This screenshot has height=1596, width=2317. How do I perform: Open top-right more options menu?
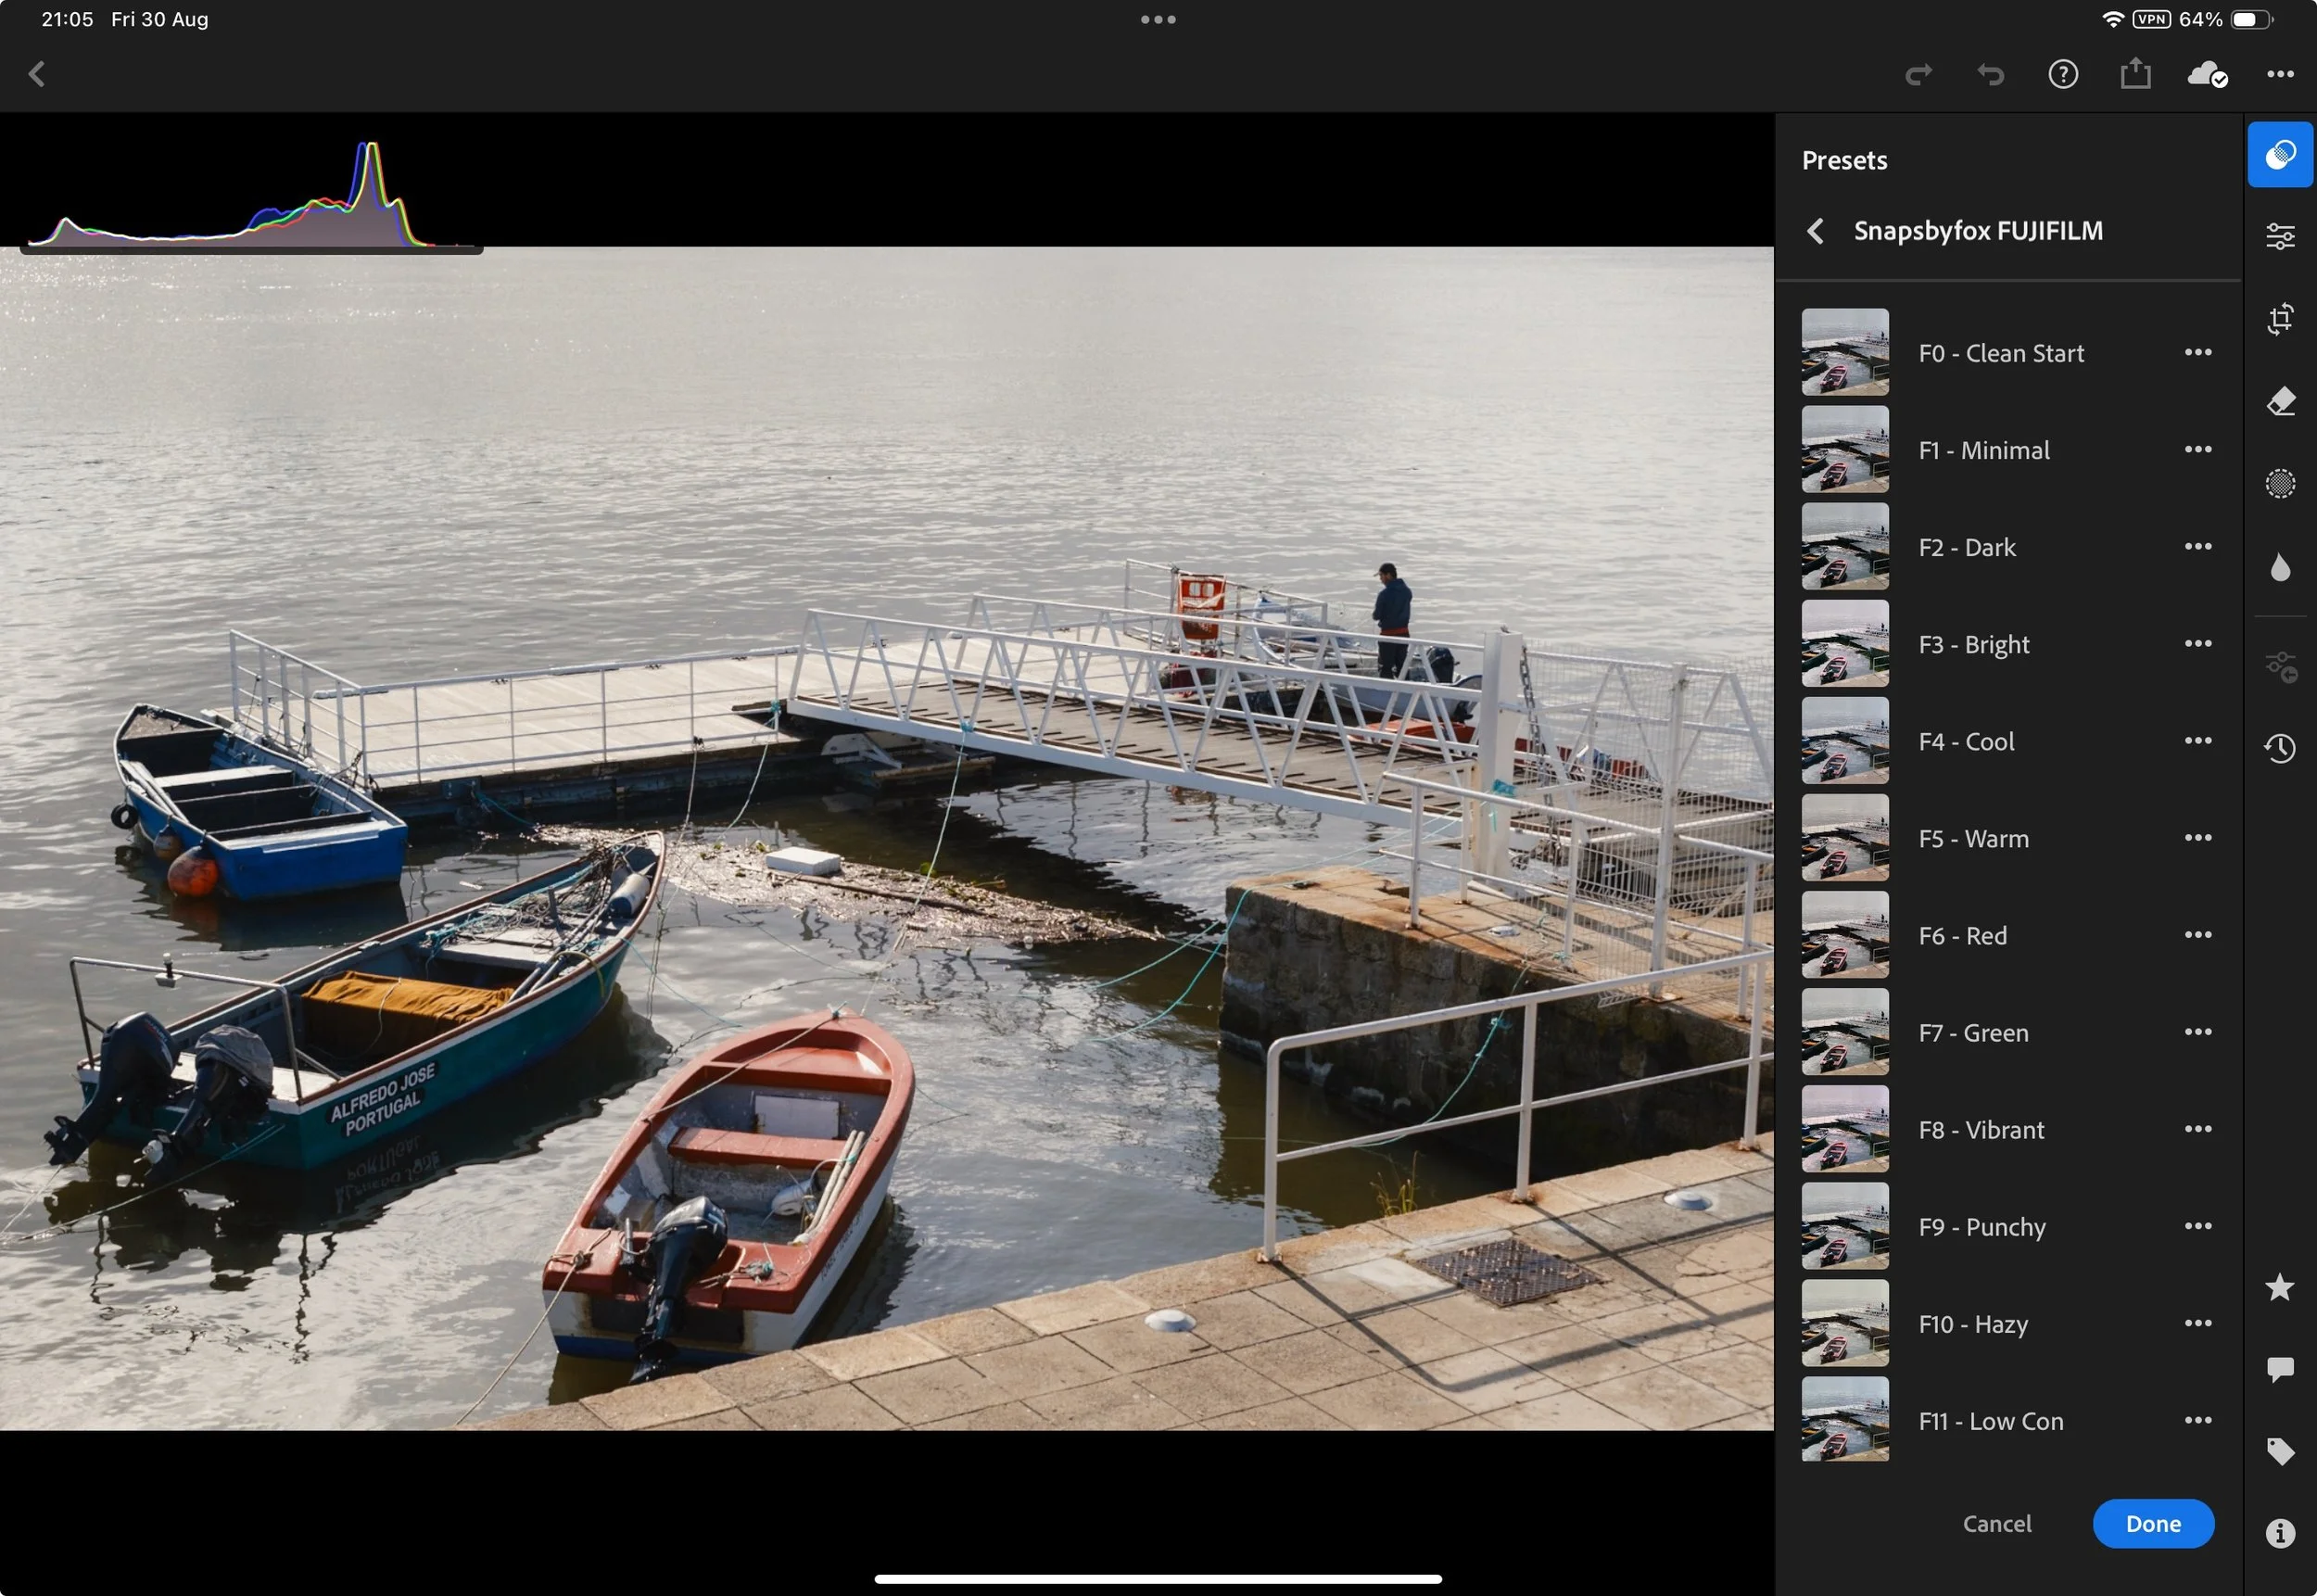point(2279,75)
